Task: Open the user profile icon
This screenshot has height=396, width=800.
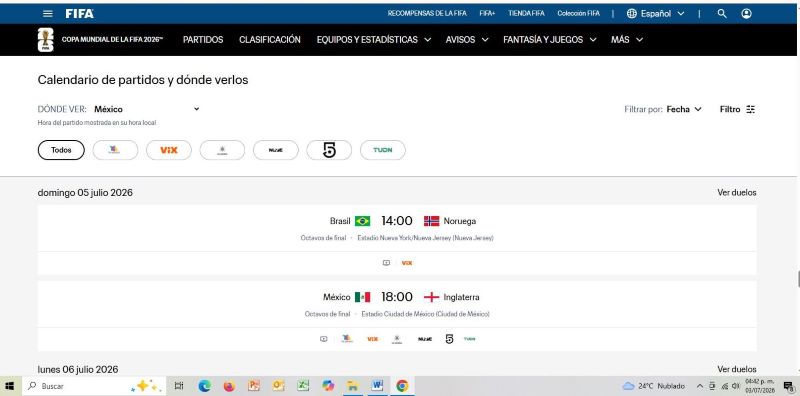Action: pyautogui.click(x=746, y=14)
